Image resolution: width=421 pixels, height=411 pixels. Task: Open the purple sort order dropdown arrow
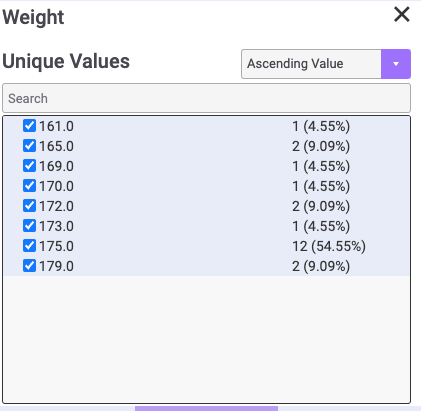tap(396, 64)
